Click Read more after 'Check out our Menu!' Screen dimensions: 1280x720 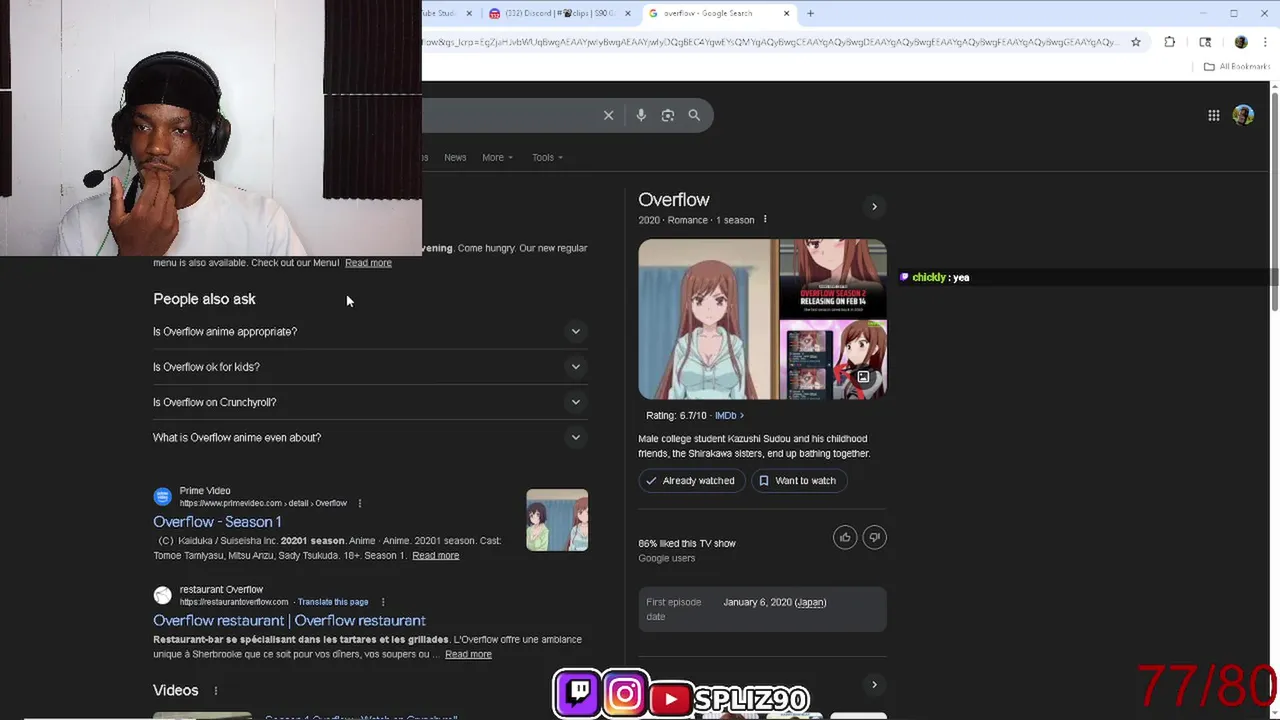coord(368,263)
